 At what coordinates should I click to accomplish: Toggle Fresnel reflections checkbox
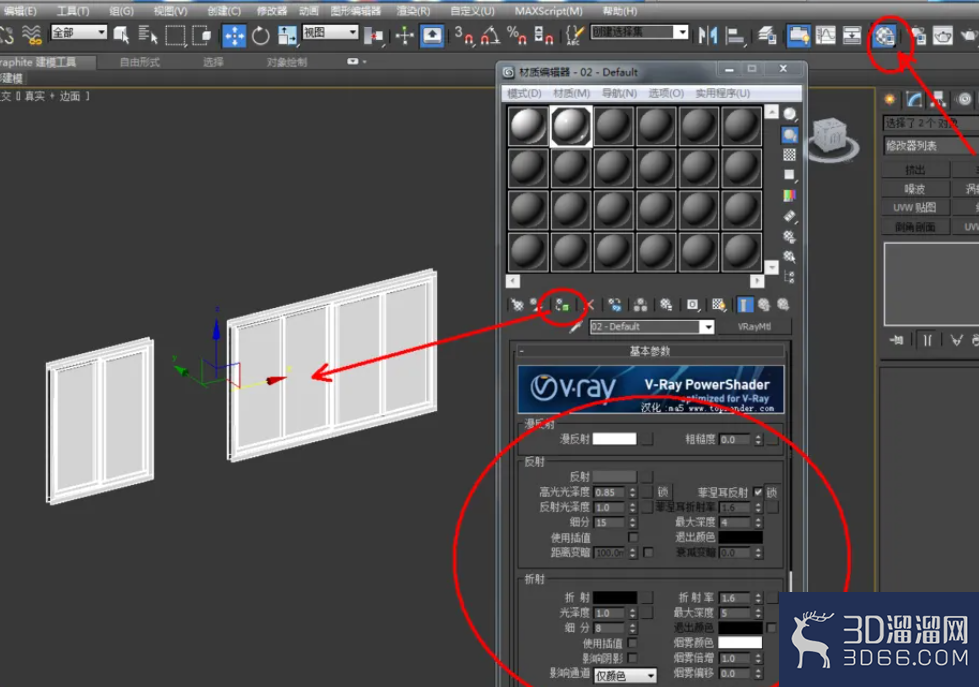(758, 492)
